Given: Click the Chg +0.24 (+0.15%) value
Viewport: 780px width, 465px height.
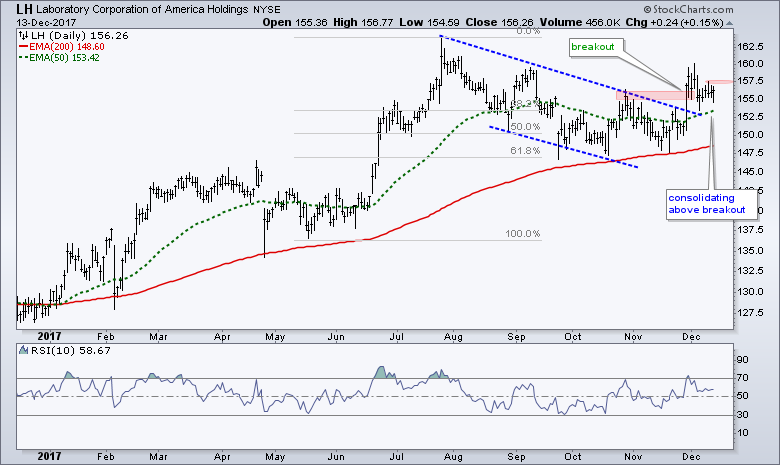Looking at the screenshot, I should tap(674, 22).
